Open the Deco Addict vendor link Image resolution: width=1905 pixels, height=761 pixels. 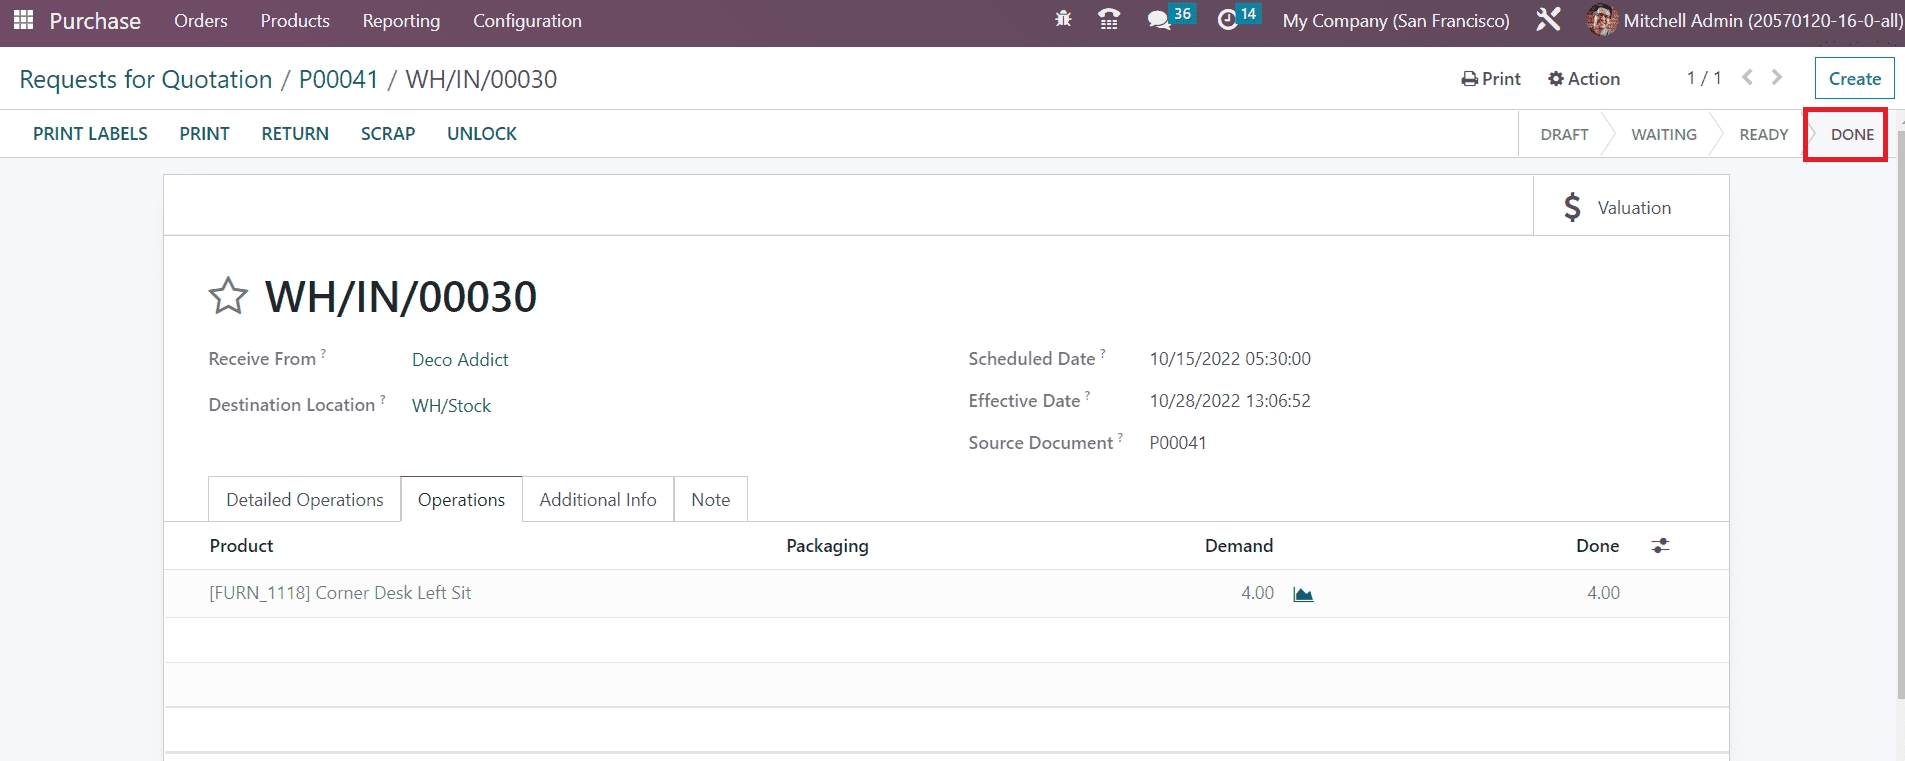coord(460,360)
